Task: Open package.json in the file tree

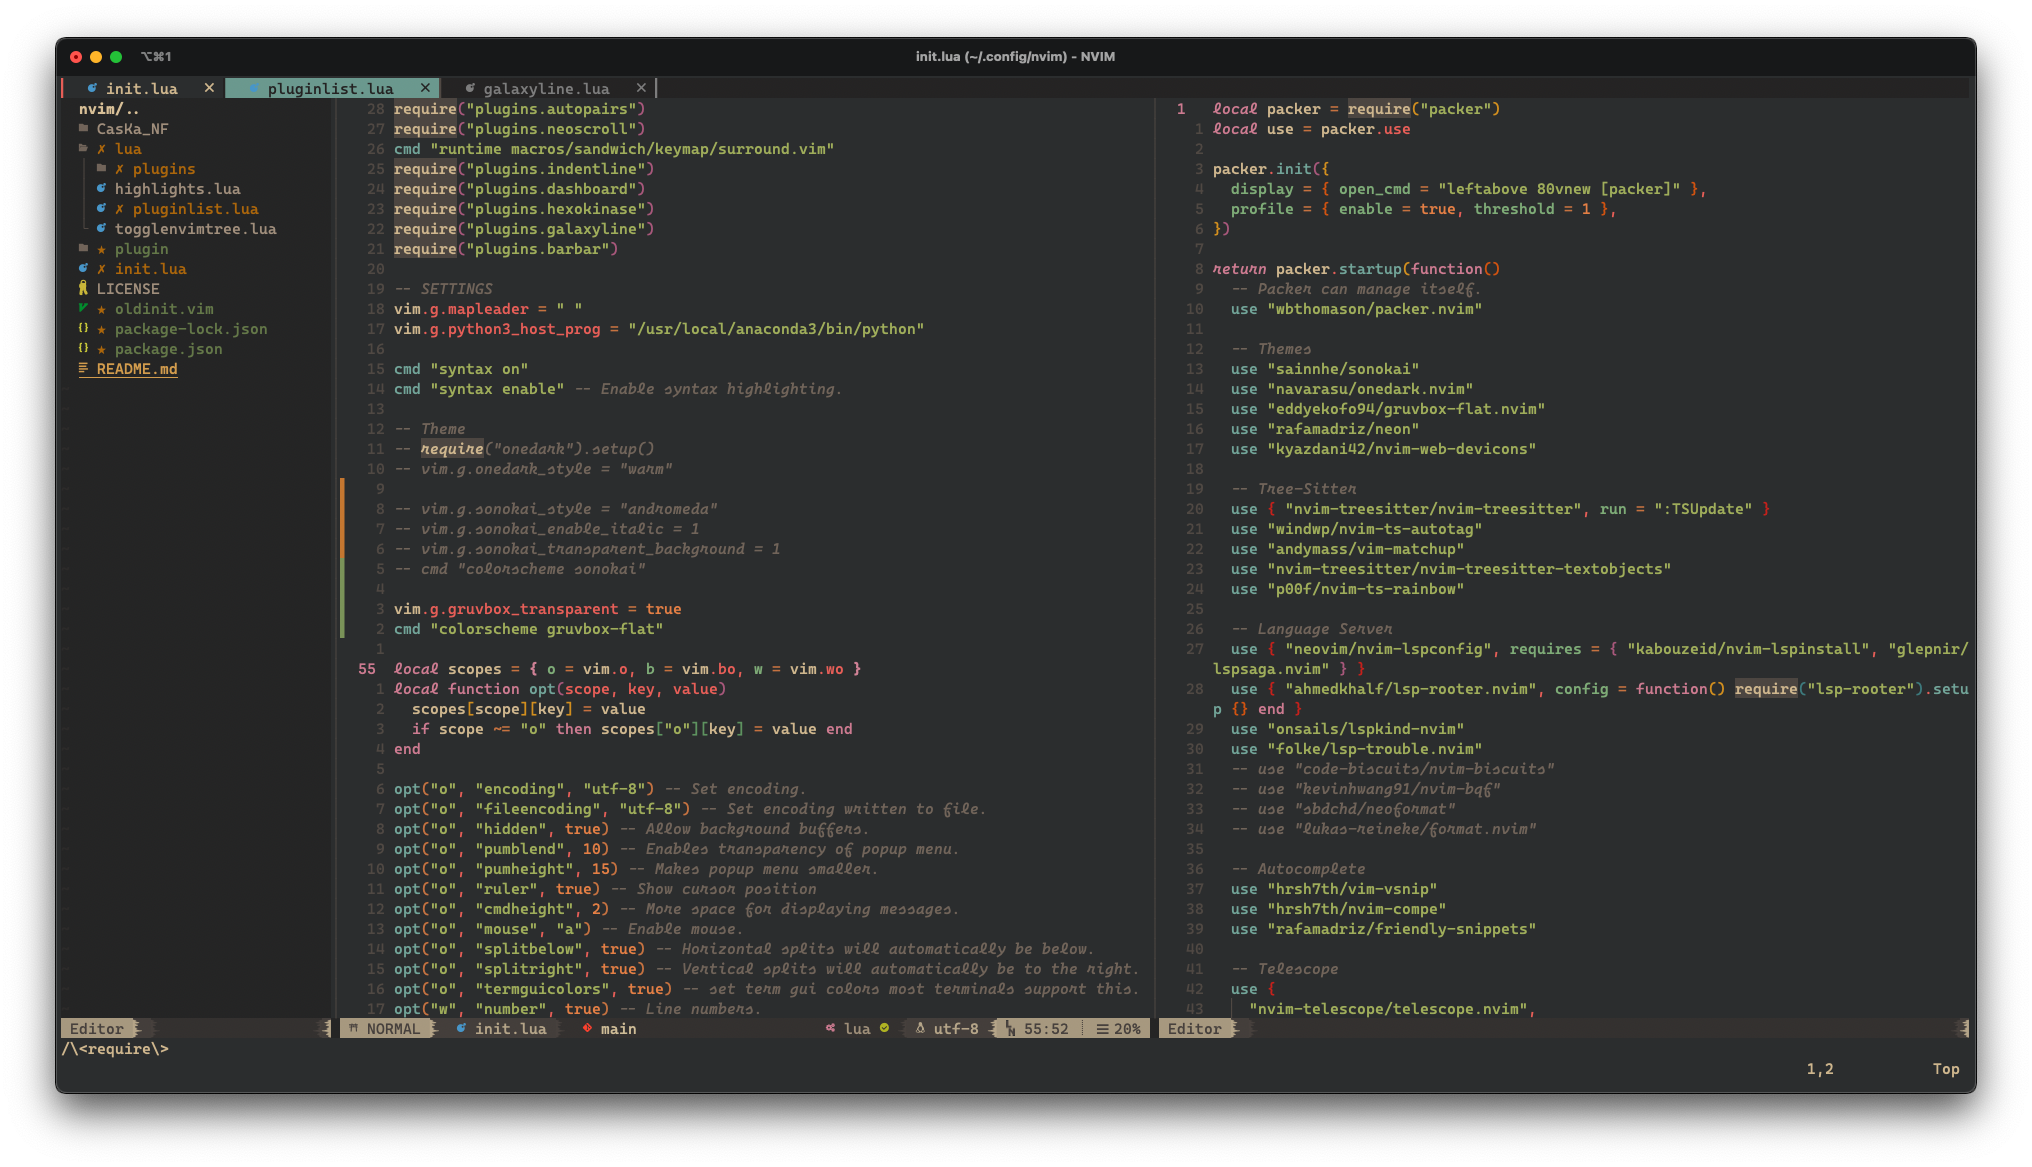Action: pos(168,348)
